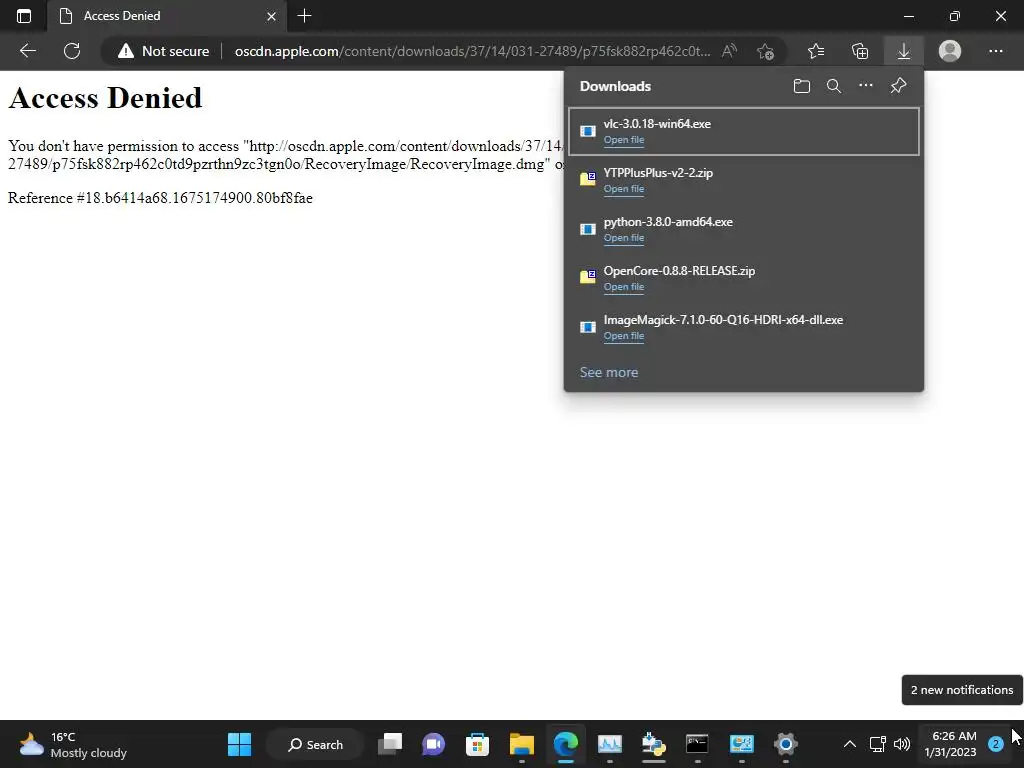1024x768 pixels.
Task: Open Read aloud icon in address bar
Action: 729,51
